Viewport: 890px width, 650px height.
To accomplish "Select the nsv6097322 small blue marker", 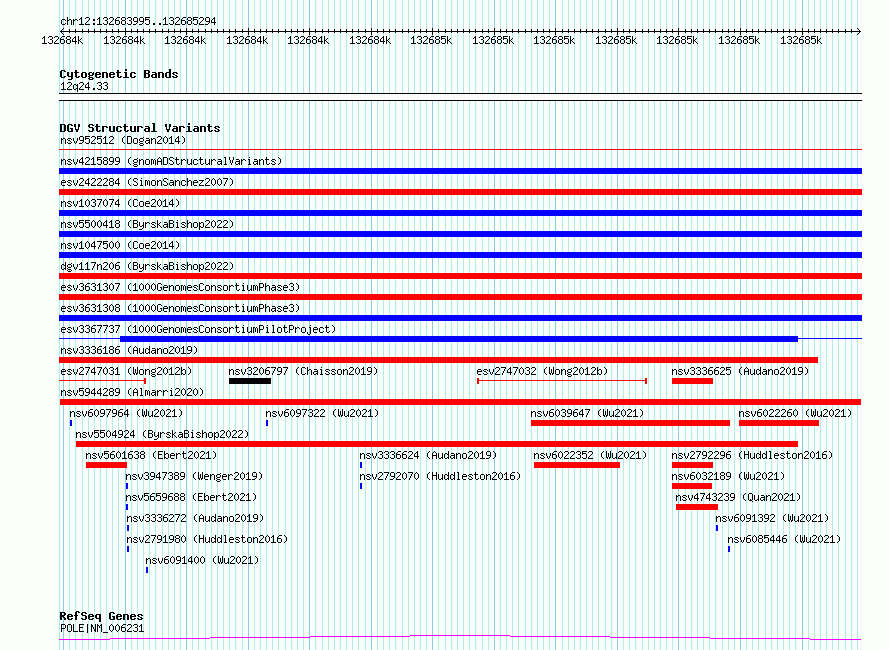I will coord(267,423).
